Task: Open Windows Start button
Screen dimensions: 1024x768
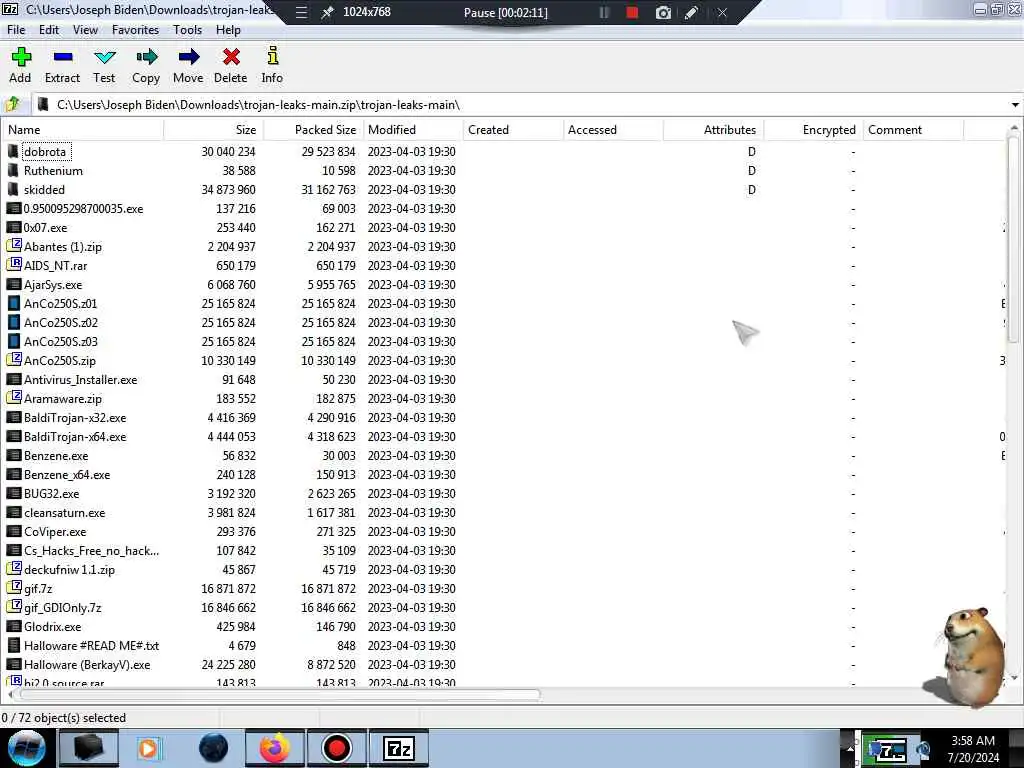Action: pyautogui.click(x=26, y=748)
